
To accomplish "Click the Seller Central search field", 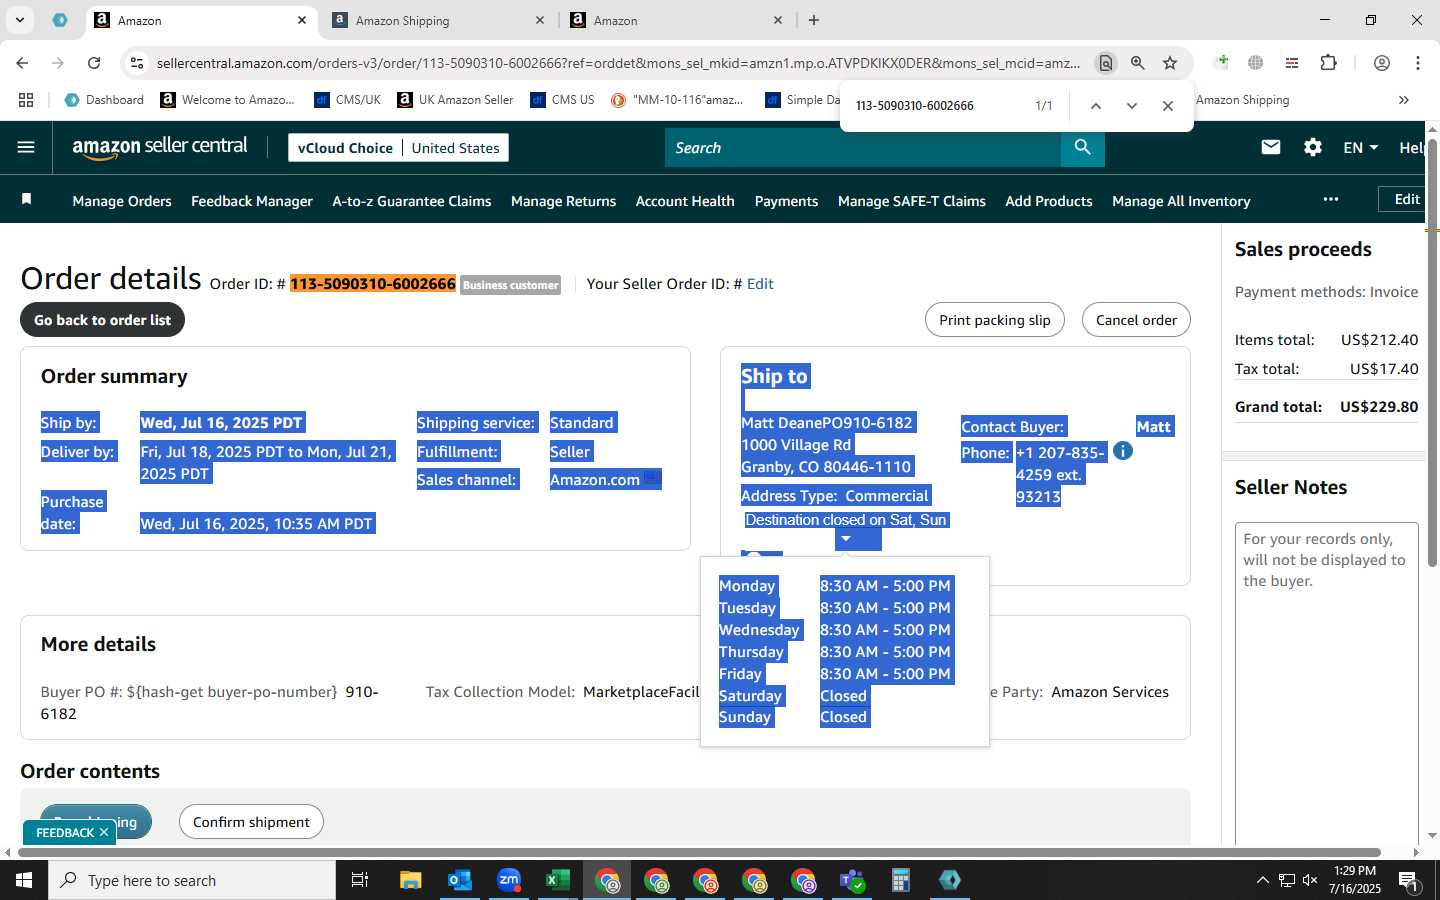I will (862, 147).
